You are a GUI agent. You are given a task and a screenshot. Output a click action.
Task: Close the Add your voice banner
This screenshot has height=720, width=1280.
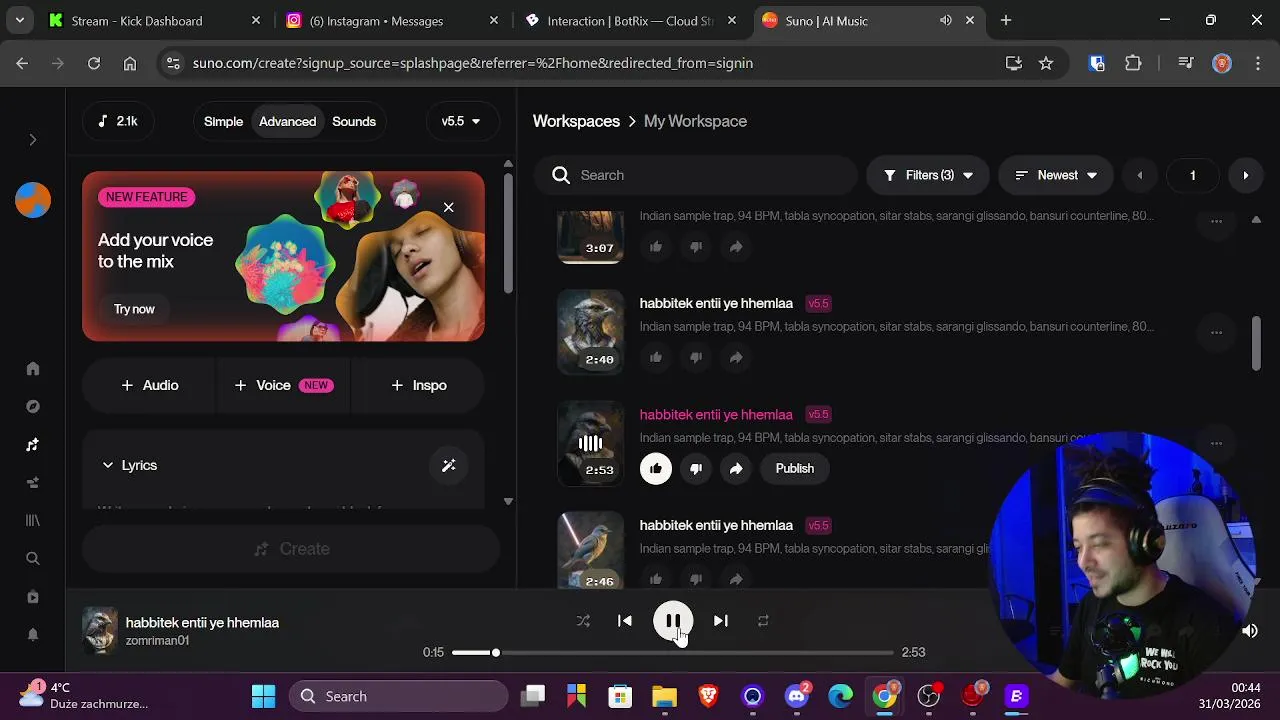coord(448,207)
